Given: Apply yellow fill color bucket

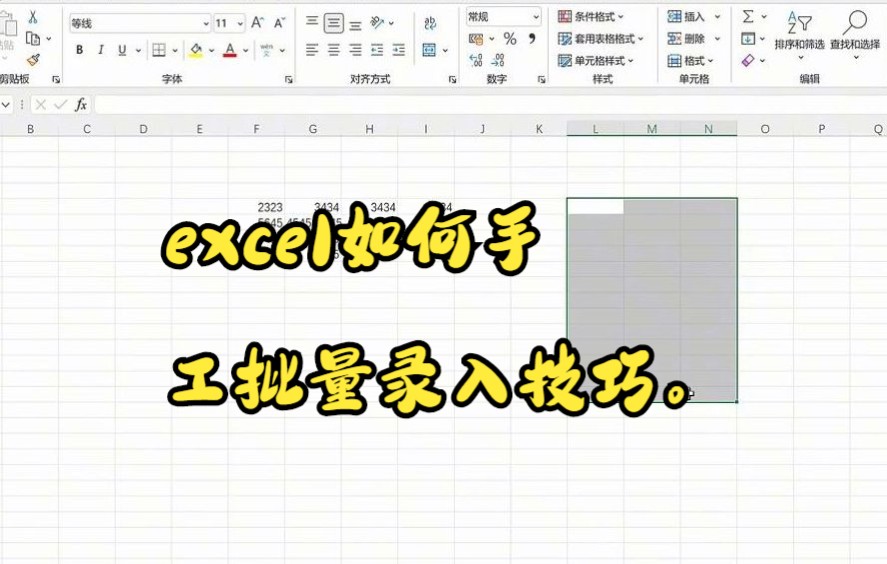Looking at the screenshot, I should 196,50.
